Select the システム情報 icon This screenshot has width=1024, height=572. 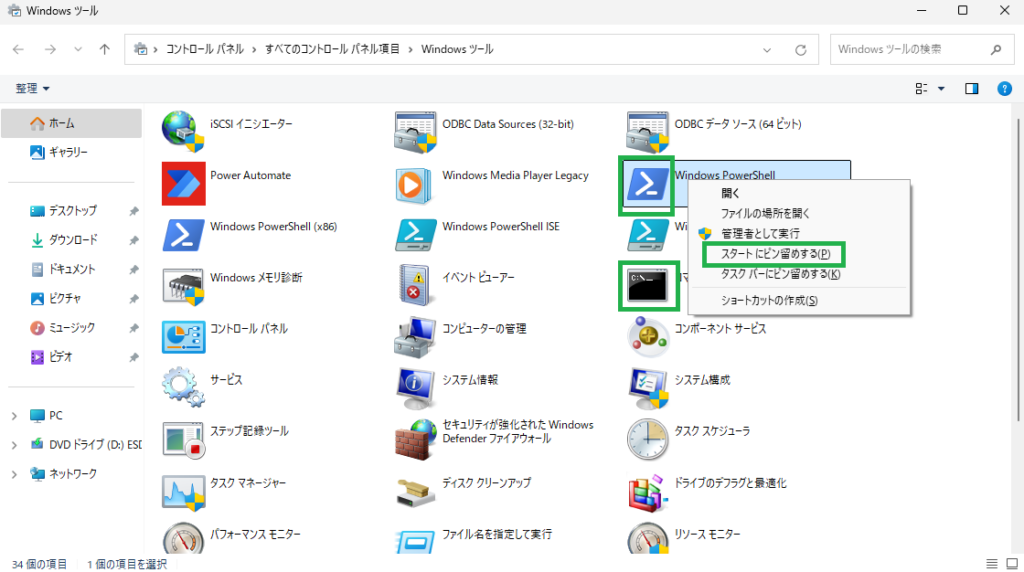click(415, 388)
